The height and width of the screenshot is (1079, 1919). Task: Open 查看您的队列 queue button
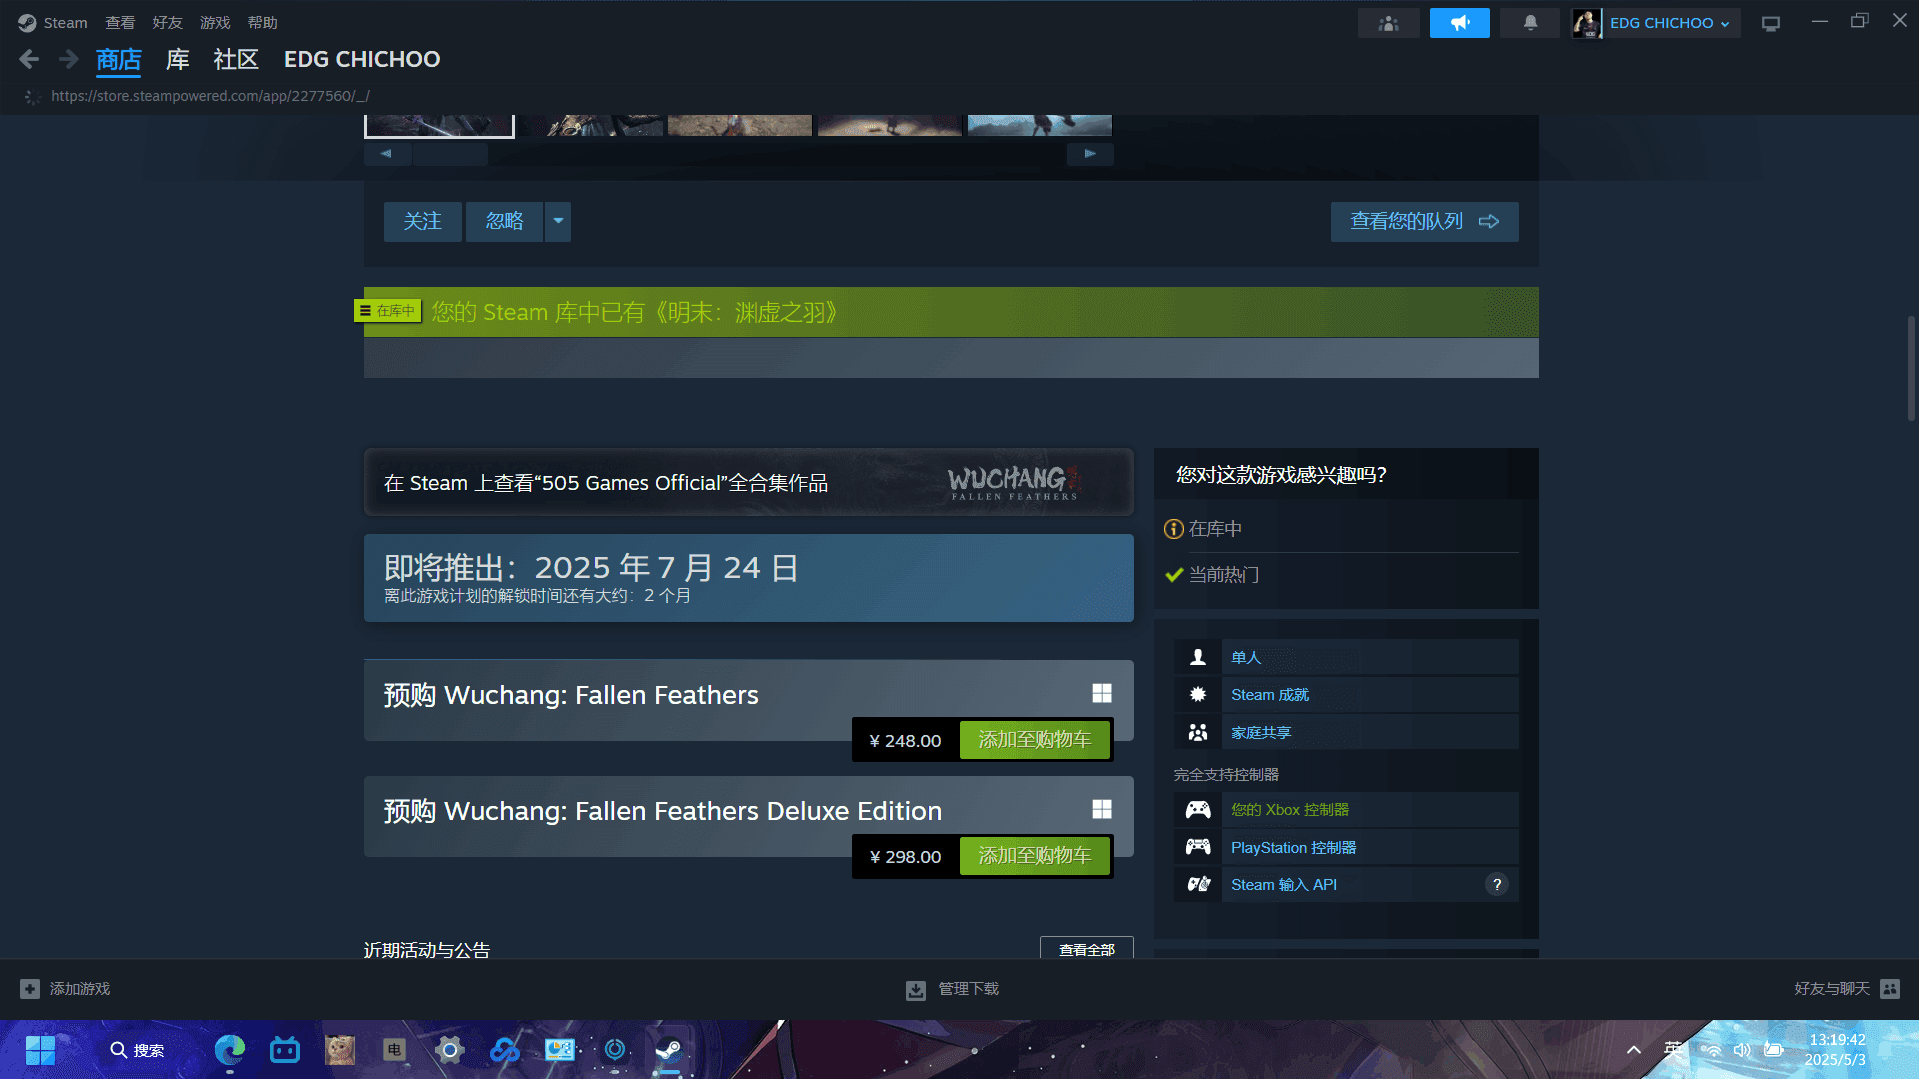(1424, 221)
